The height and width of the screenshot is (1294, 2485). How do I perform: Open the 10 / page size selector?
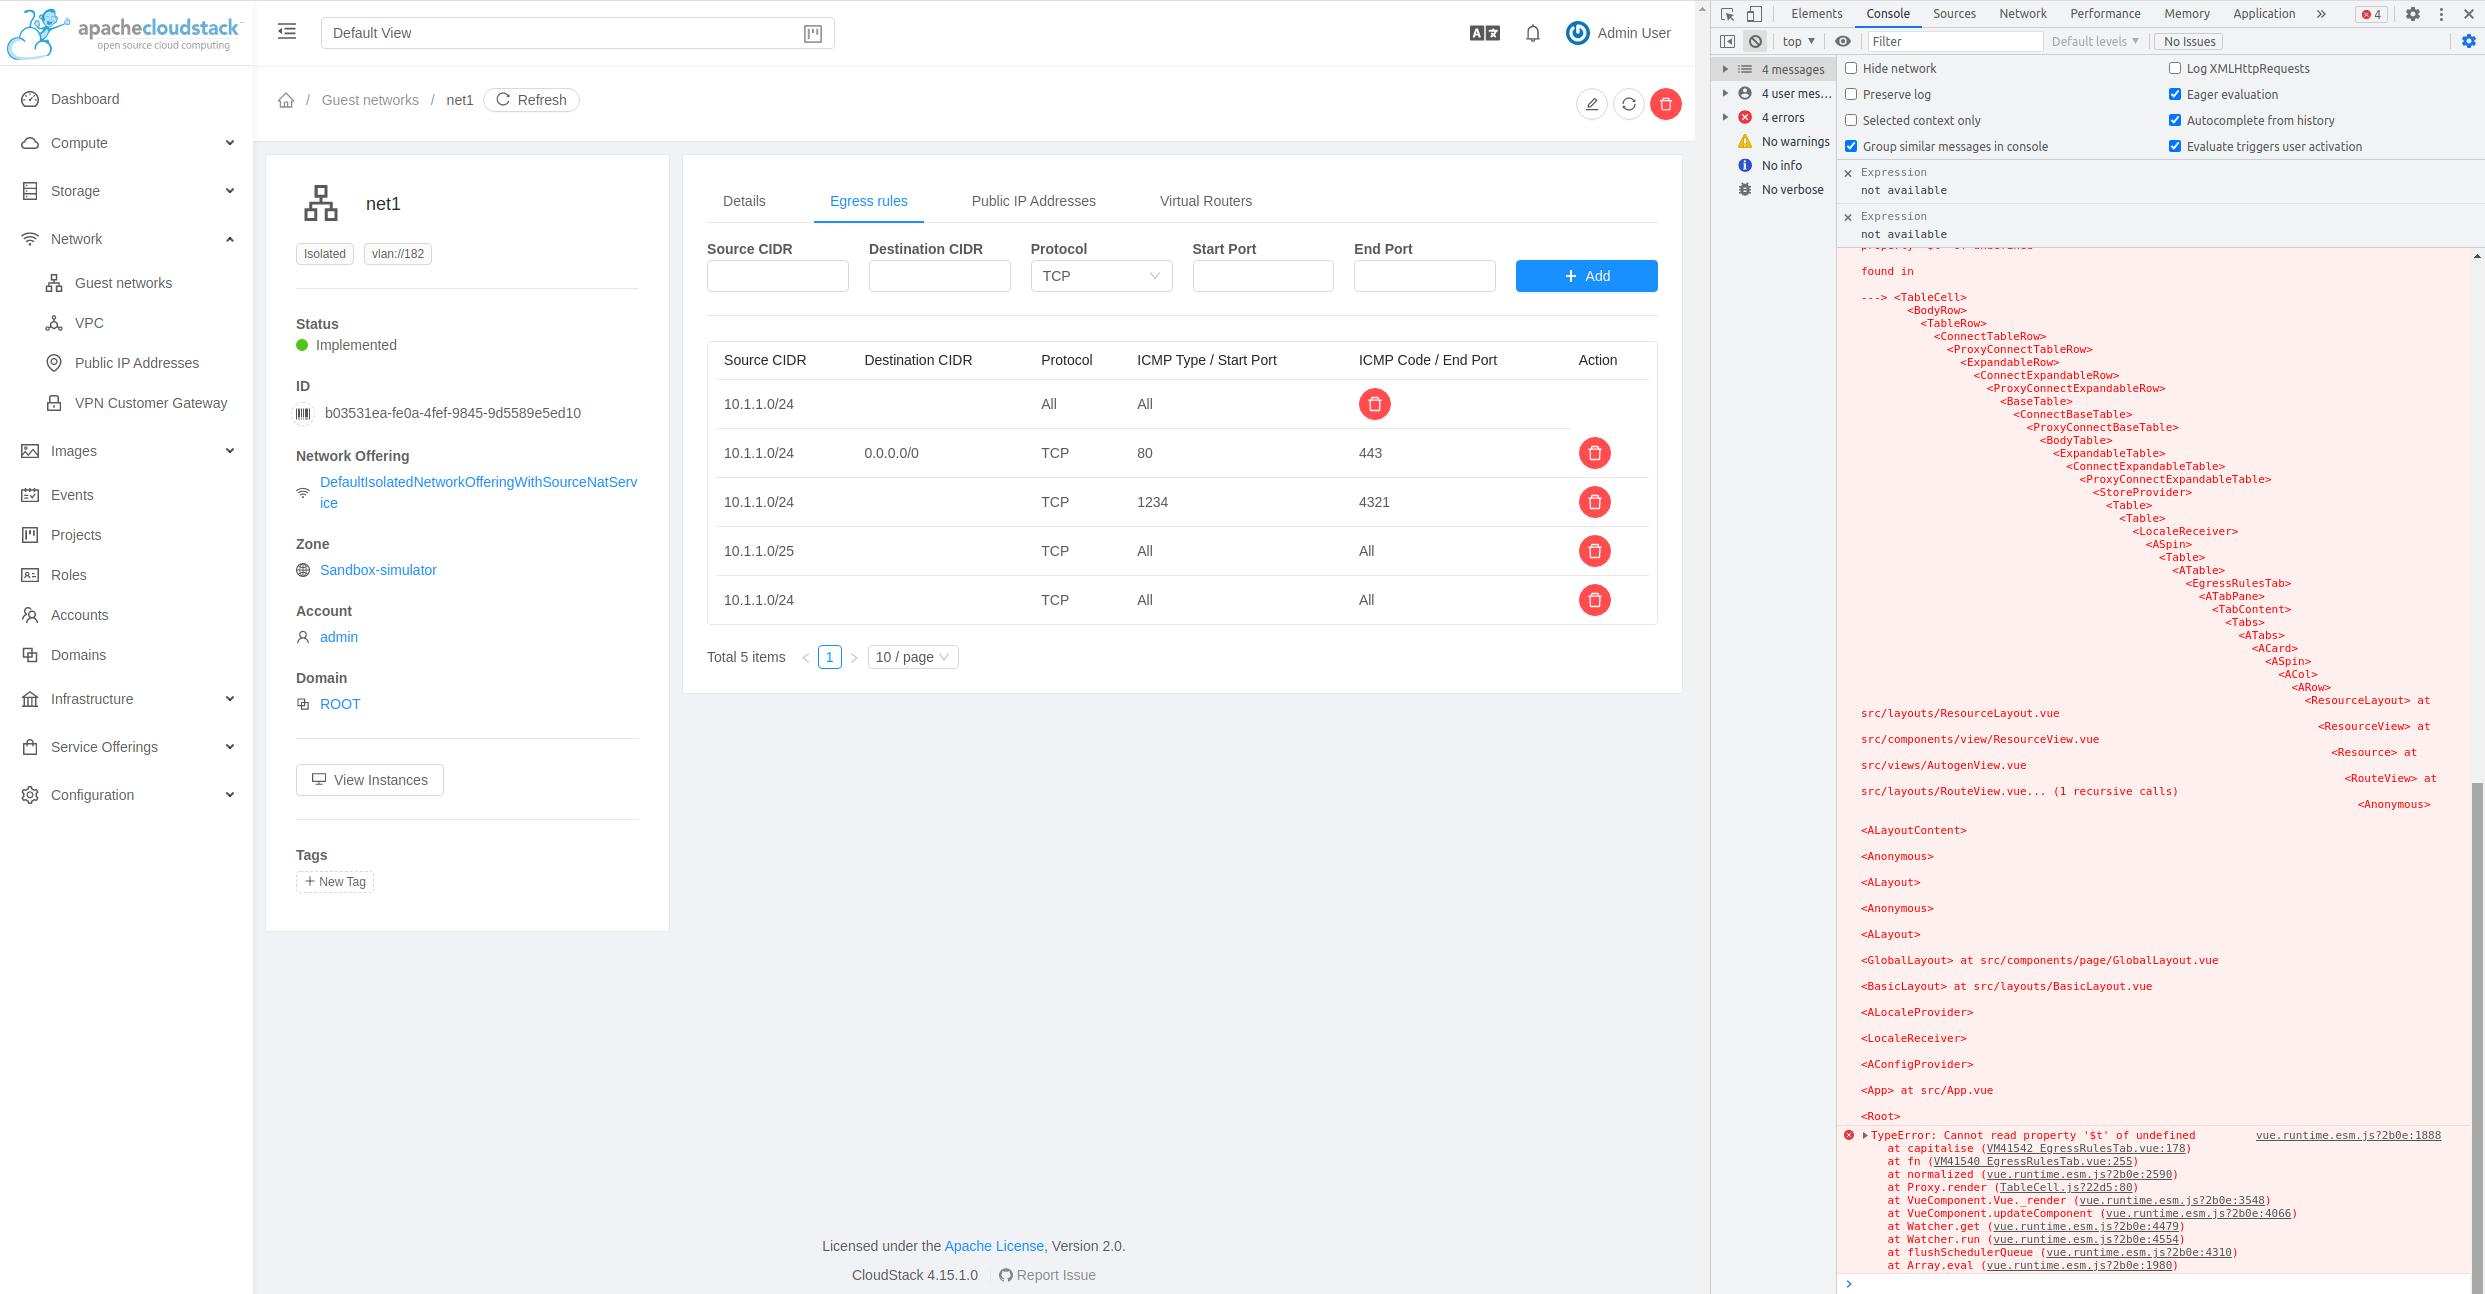(x=912, y=657)
